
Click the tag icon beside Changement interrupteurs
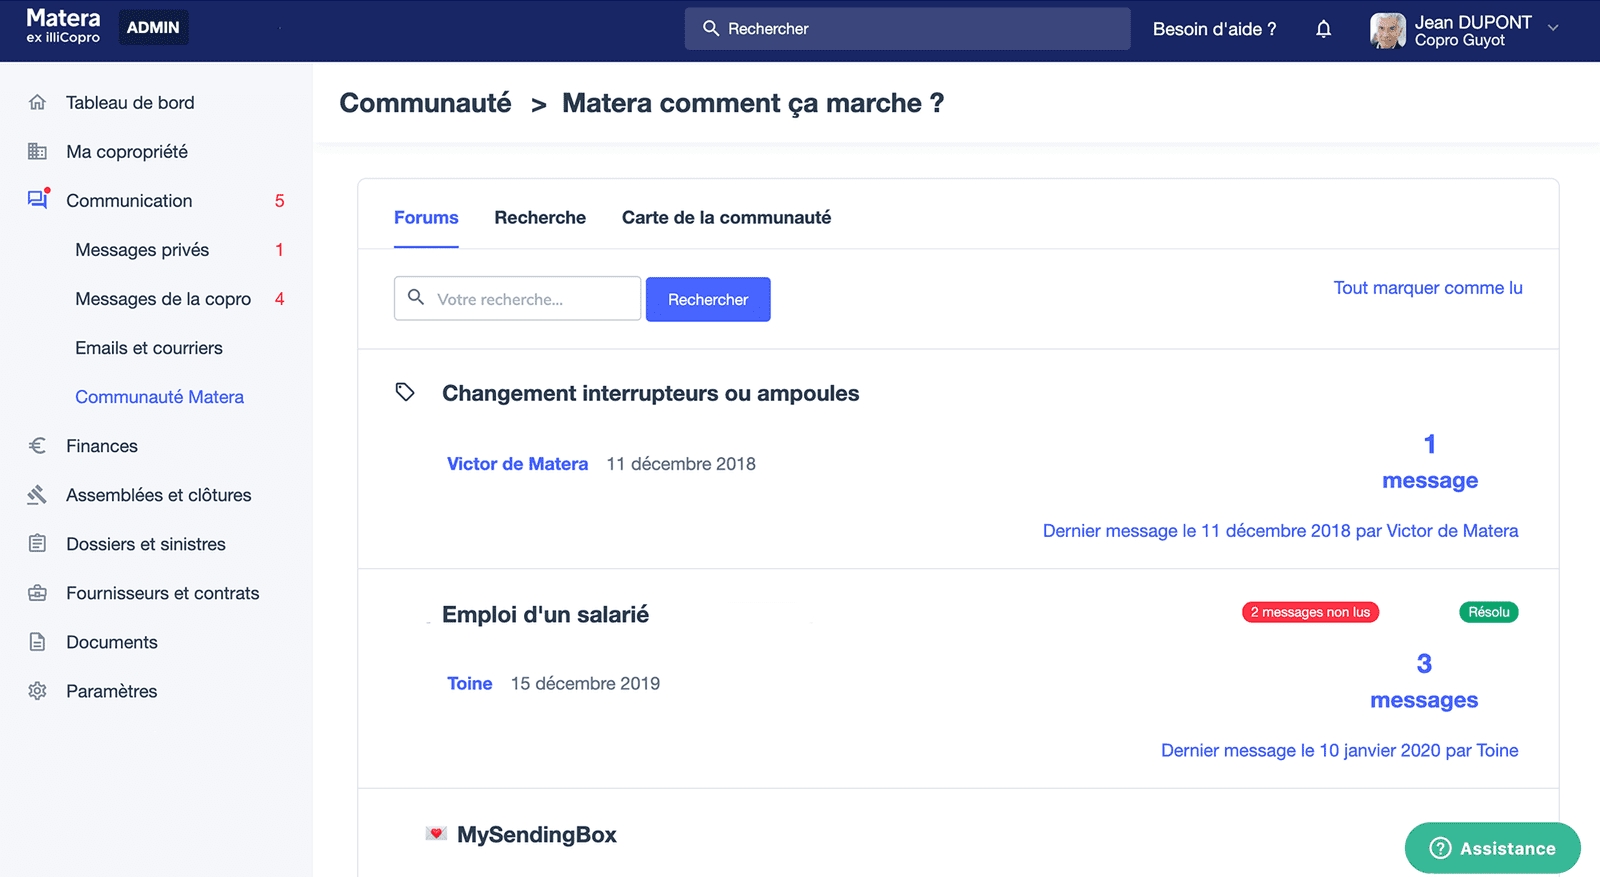tap(405, 392)
